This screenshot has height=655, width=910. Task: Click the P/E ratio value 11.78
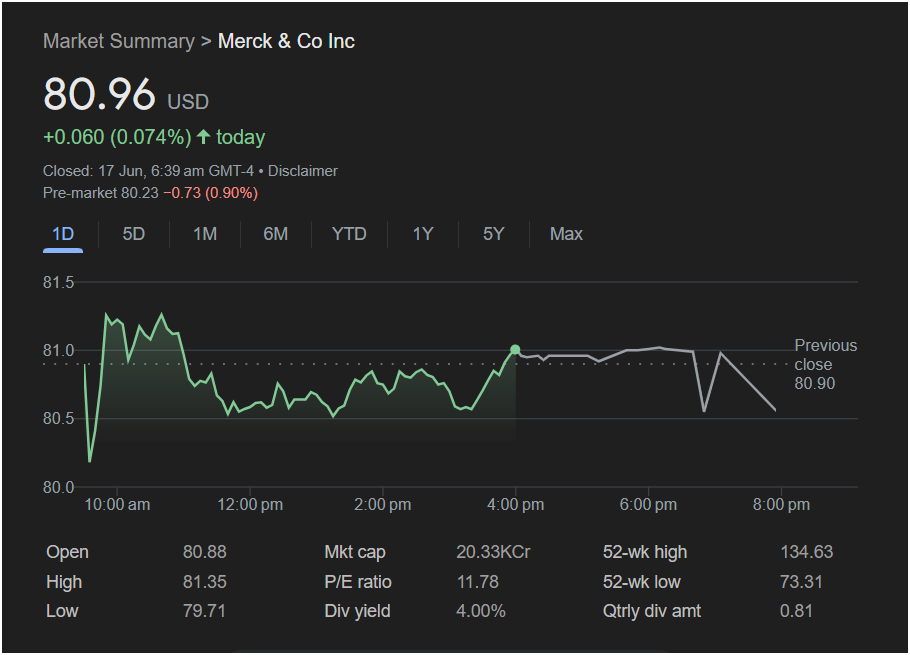click(478, 582)
